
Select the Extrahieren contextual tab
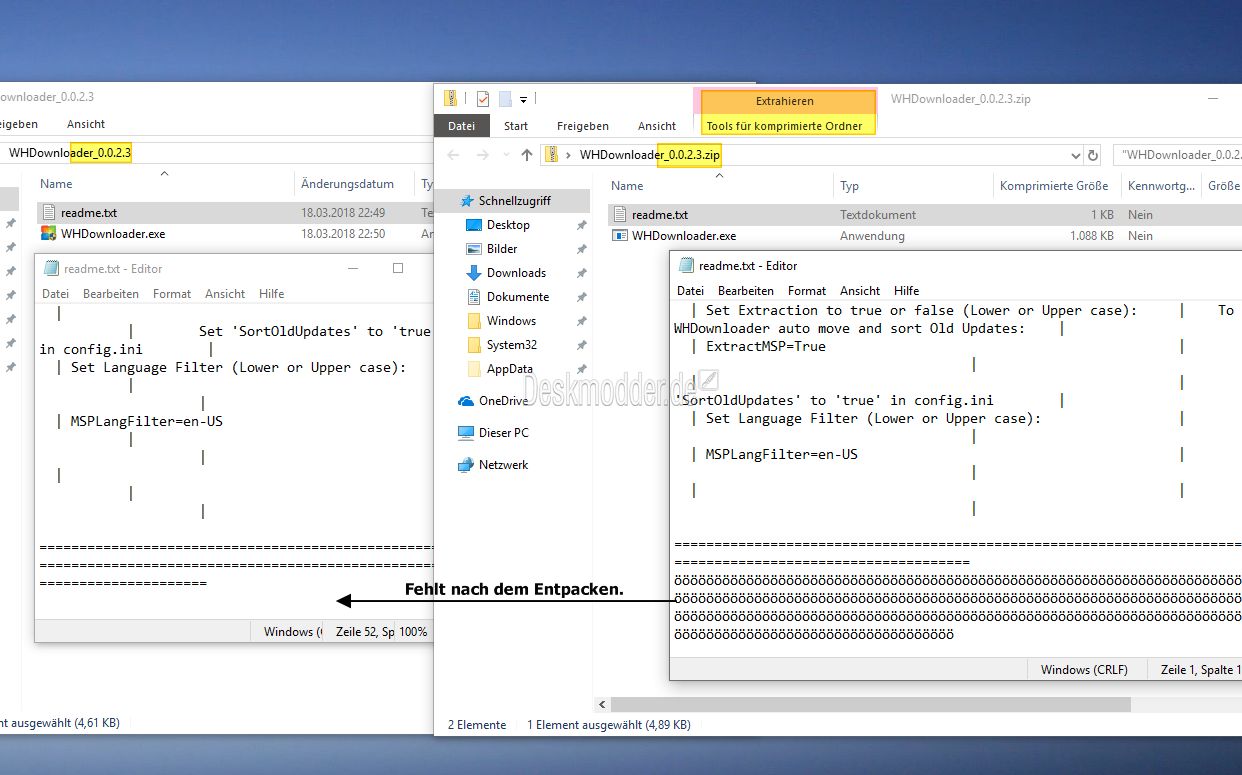[785, 101]
